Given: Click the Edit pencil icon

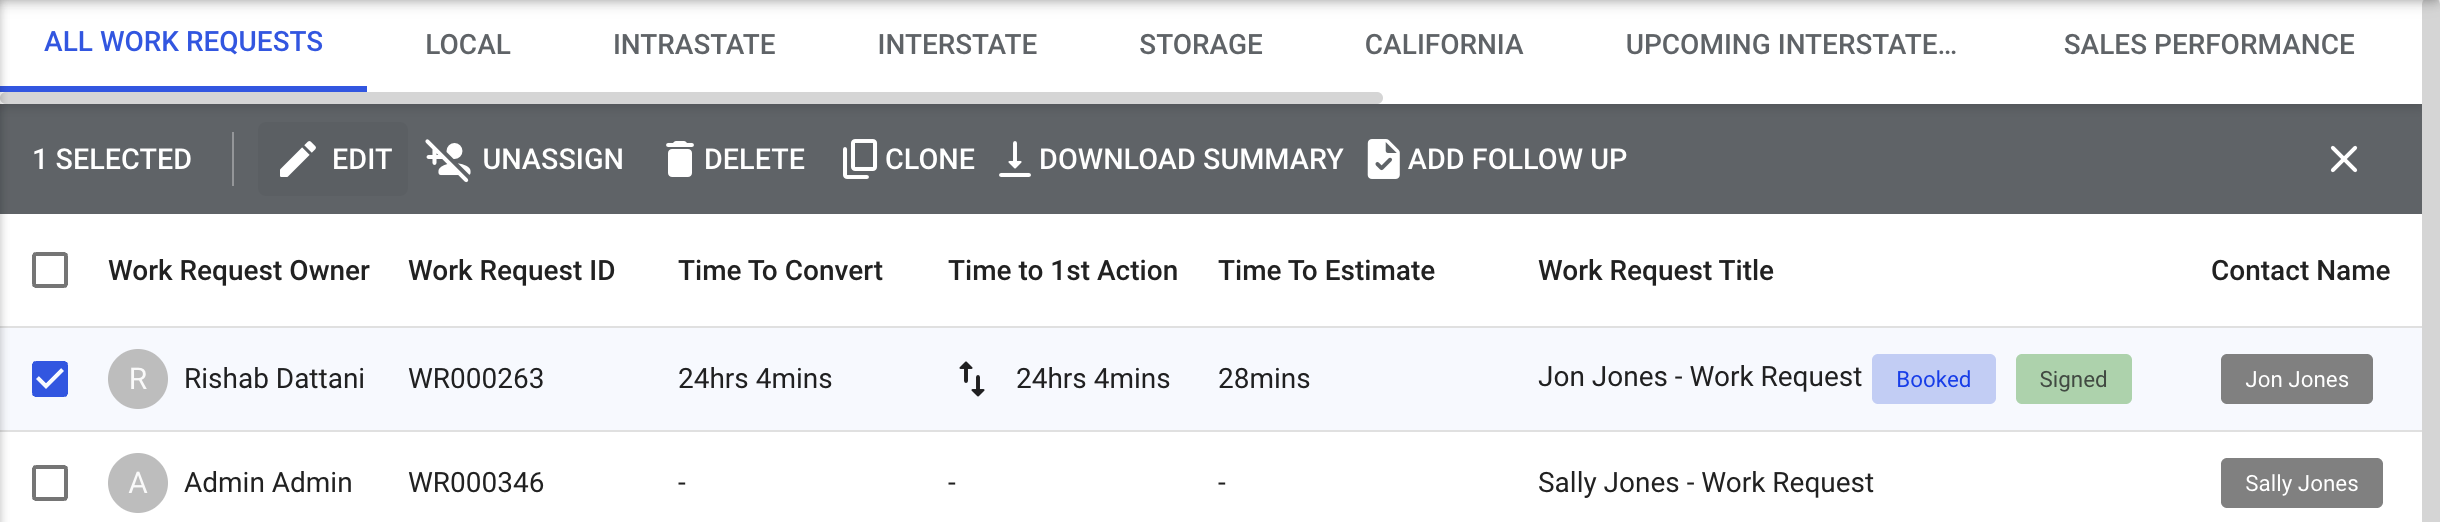Looking at the screenshot, I should [x=297, y=159].
